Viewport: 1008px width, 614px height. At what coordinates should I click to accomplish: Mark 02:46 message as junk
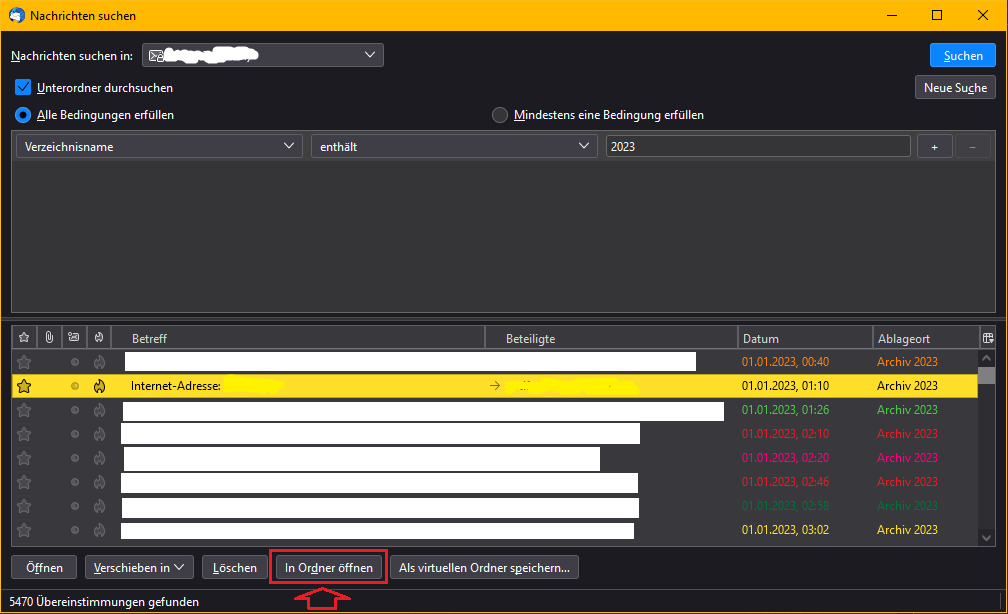pyautogui.click(x=100, y=482)
